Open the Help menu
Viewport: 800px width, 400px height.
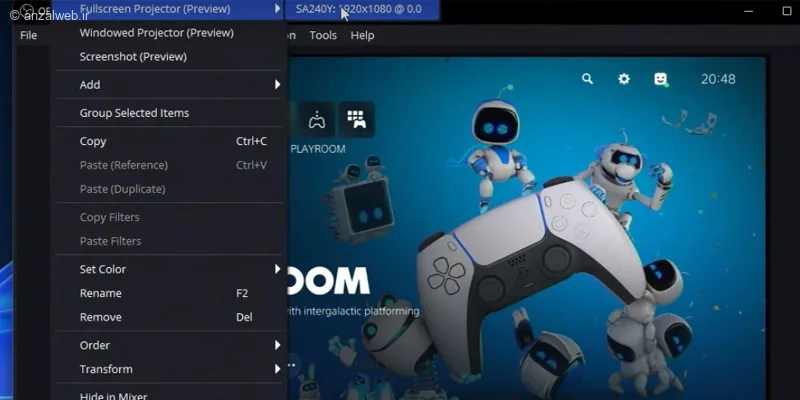click(x=362, y=35)
